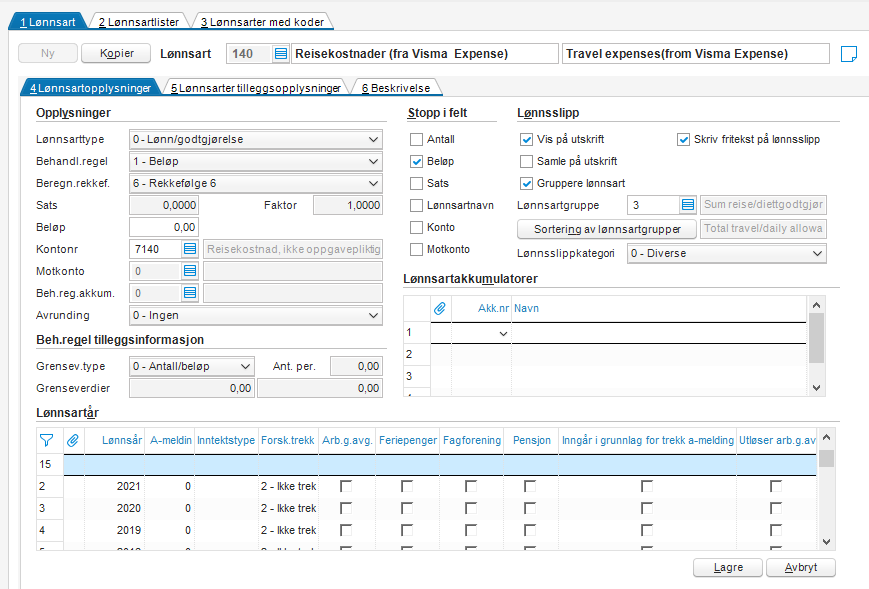The image size is (869, 589).
Task: Enable the Antall stop-in-field checkbox
Action: tap(416, 139)
